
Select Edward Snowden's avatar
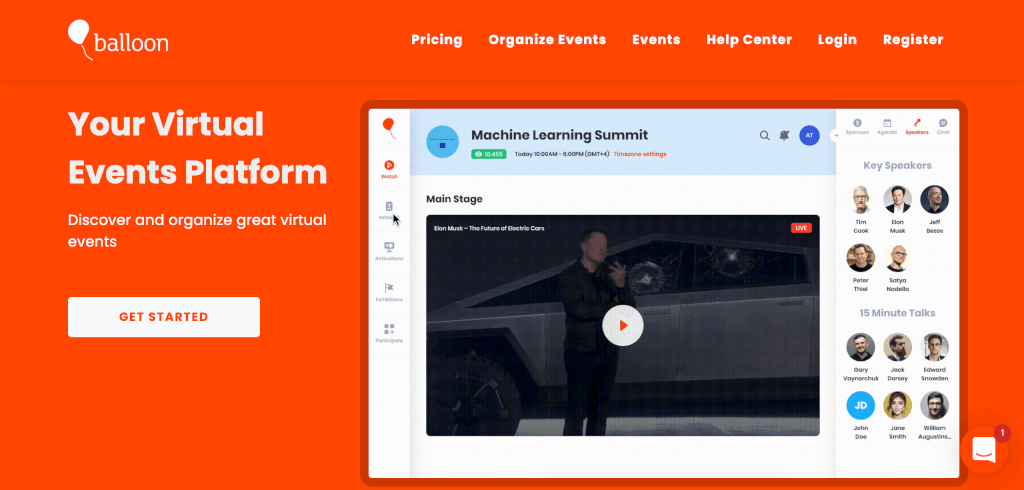(935, 347)
